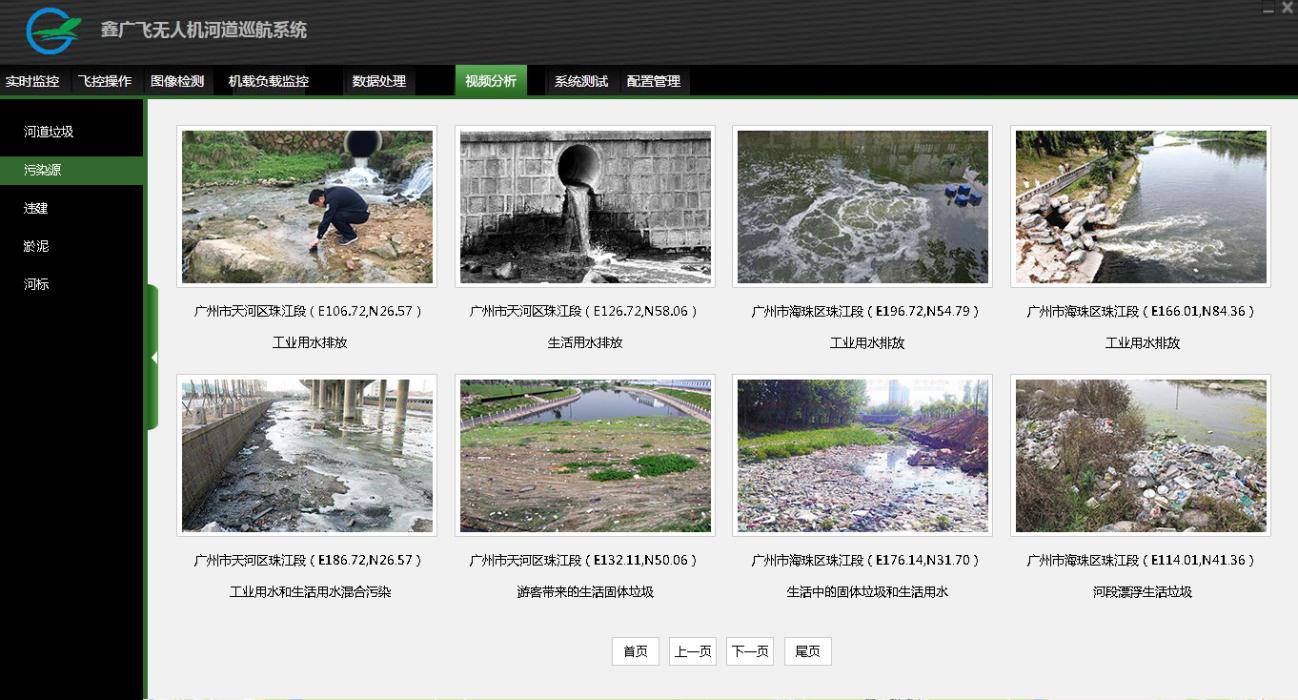Minimize the application window
The image size is (1298, 700).
click(1269, 9)
